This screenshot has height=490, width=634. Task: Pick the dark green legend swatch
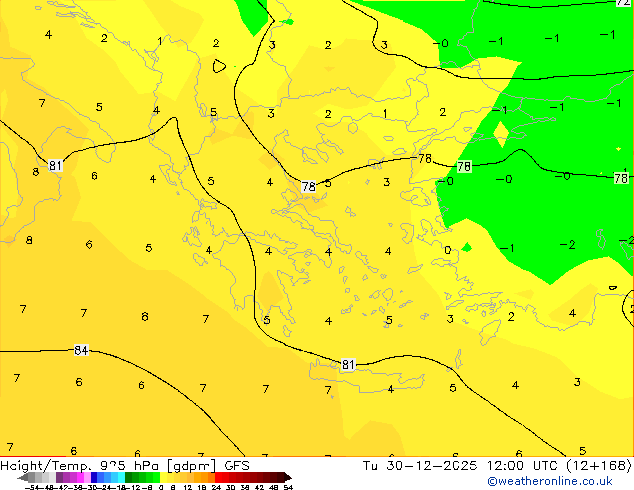coord(129,478)
